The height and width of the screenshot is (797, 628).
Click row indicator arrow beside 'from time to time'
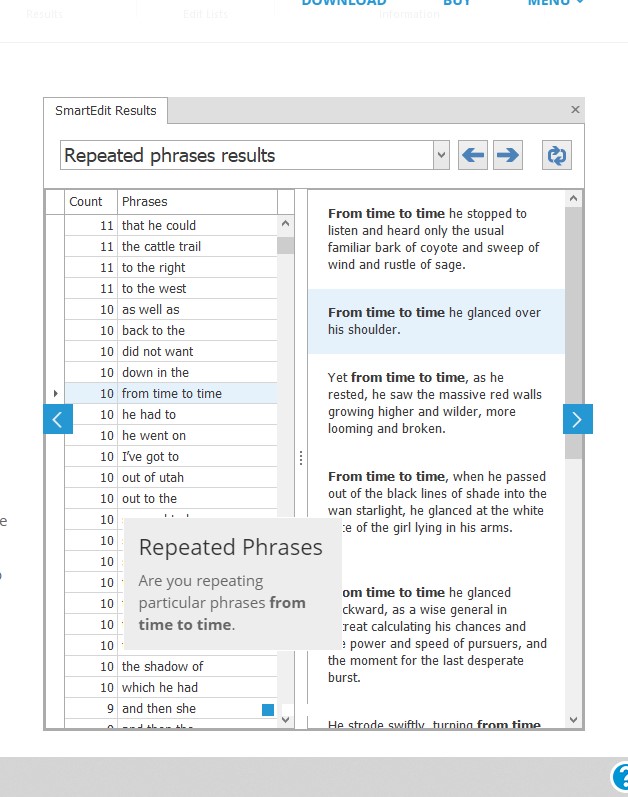click(x=55, y=393)
